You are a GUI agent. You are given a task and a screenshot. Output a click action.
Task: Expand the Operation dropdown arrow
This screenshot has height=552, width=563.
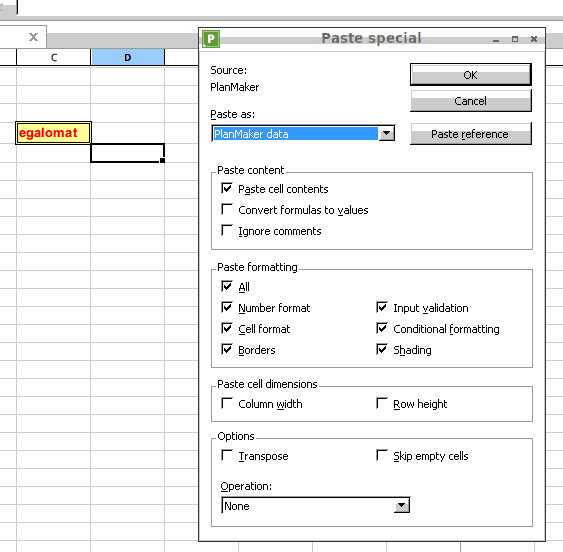point(402,506)
